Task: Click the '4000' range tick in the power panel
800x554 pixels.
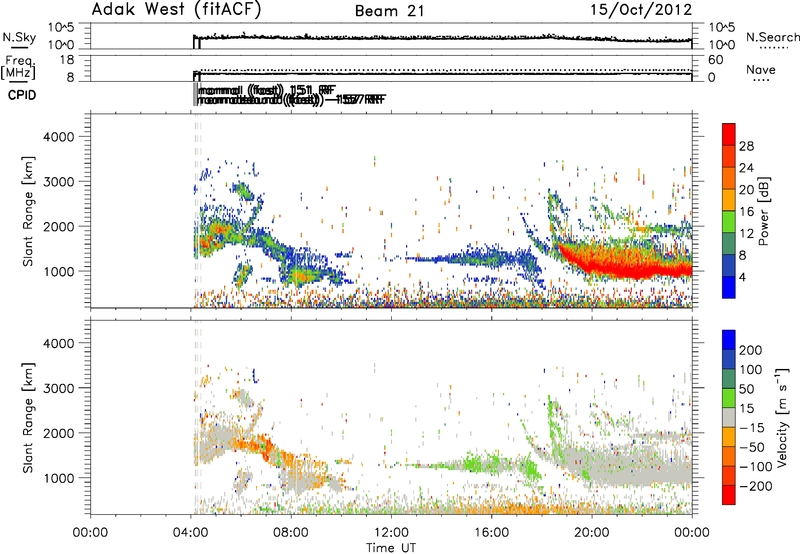Action: (58, 137)
